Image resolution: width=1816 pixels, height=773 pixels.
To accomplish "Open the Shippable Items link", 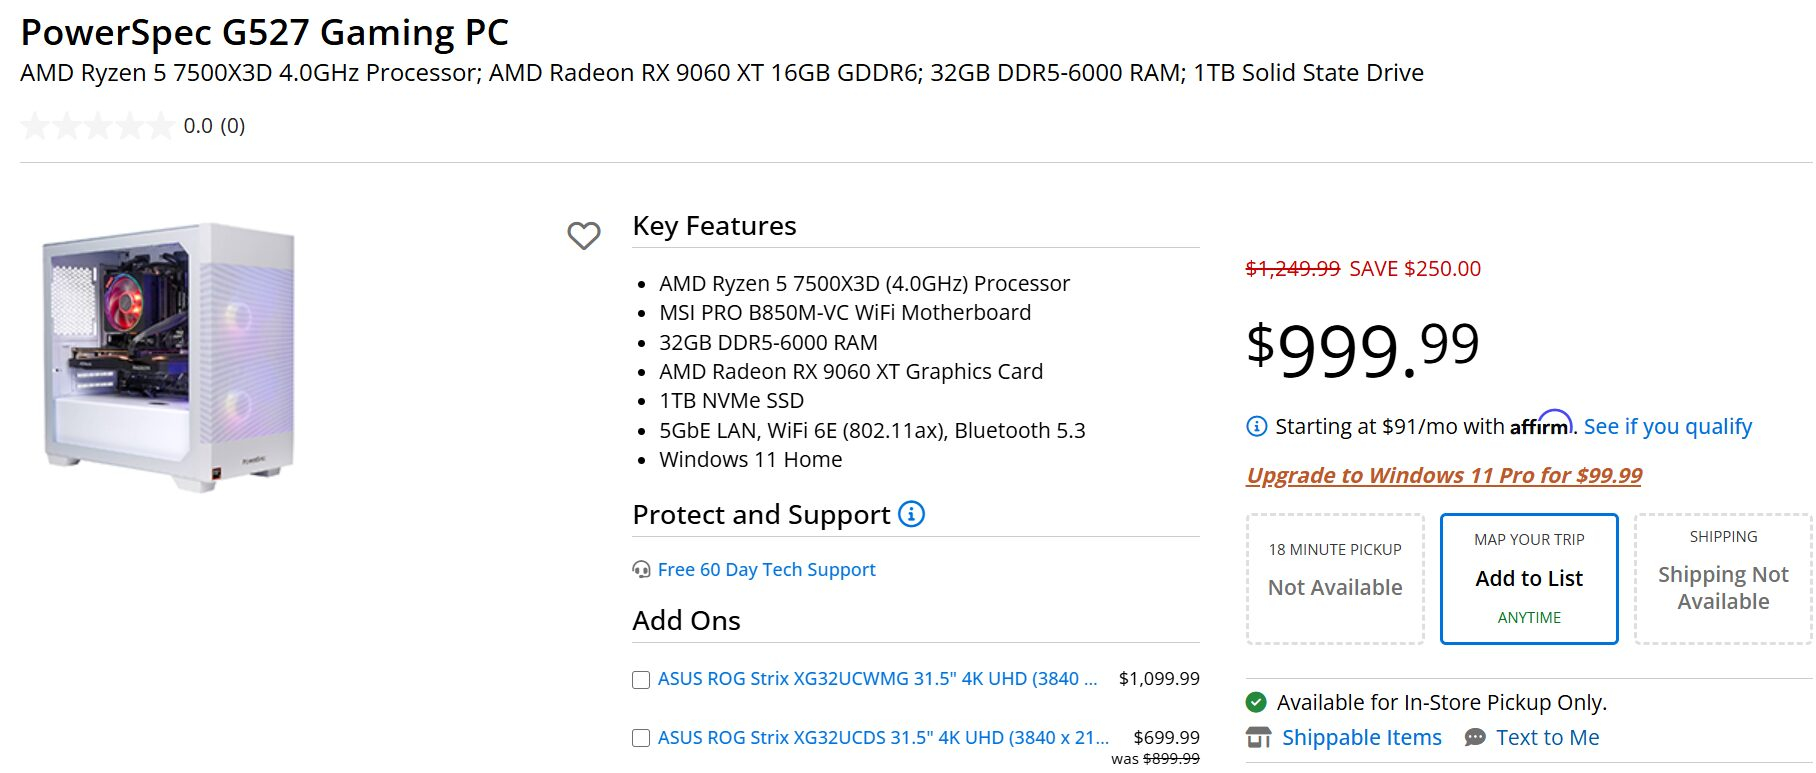I will pos(1361,738).
